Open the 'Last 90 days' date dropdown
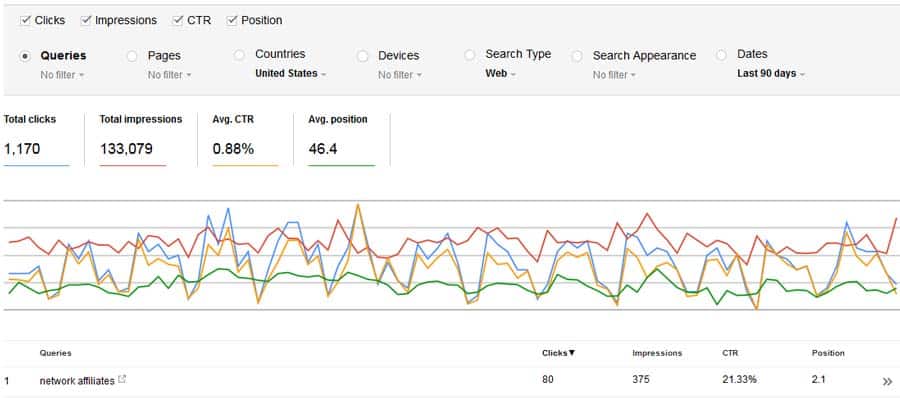The width and height of the screenshot is (900, 398). 771,74
